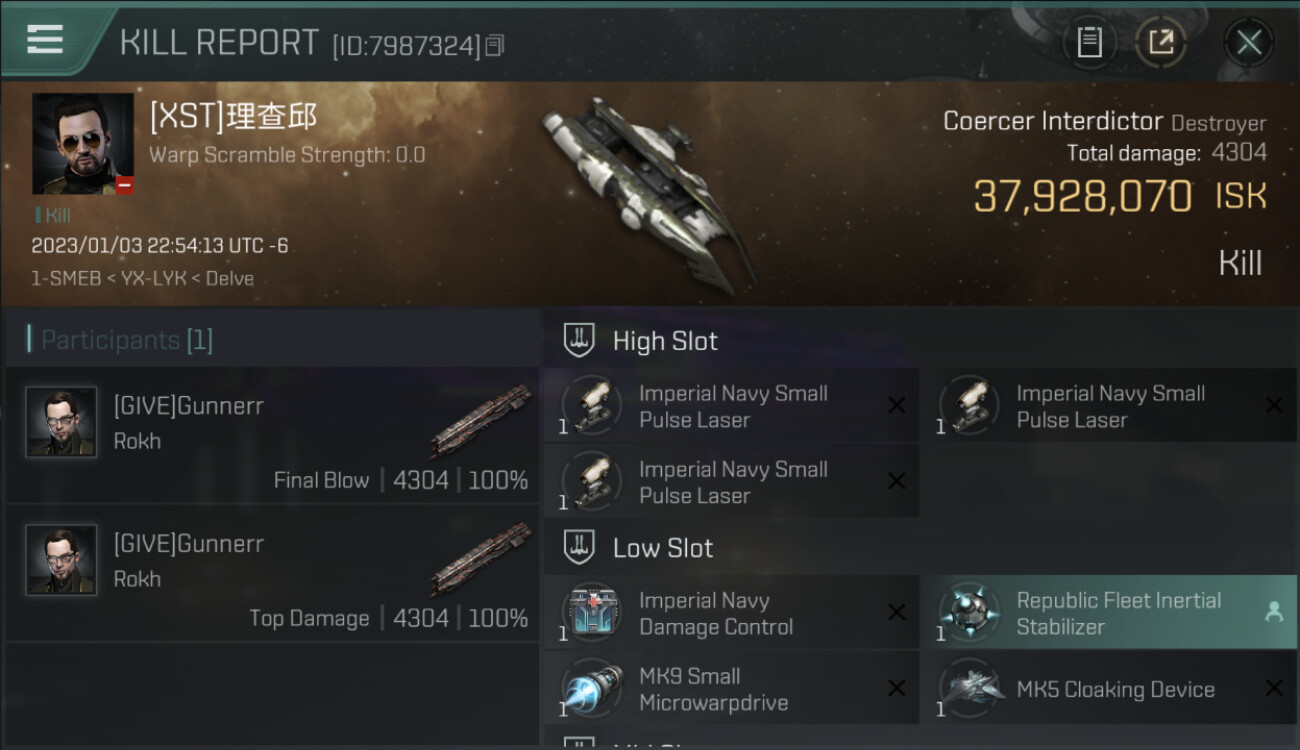Click the MK9 Small Microwarpdrive icon
This screenshot has height=750, width=1300.
click(x=592, y=689)
